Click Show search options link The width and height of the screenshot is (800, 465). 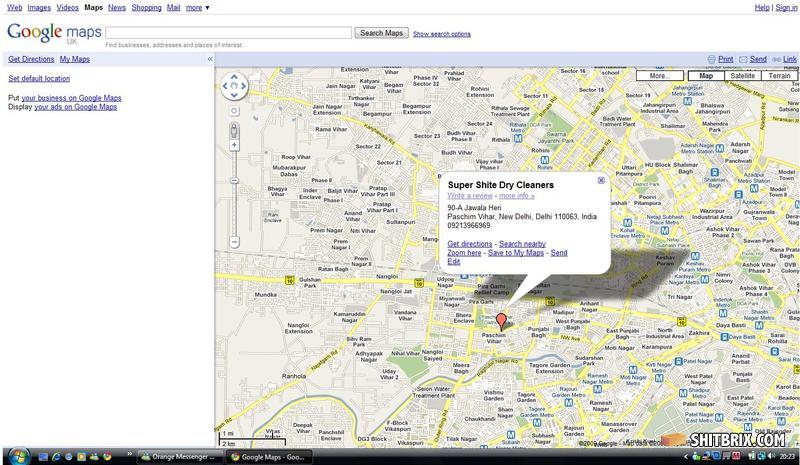click(x=442, y=34)
